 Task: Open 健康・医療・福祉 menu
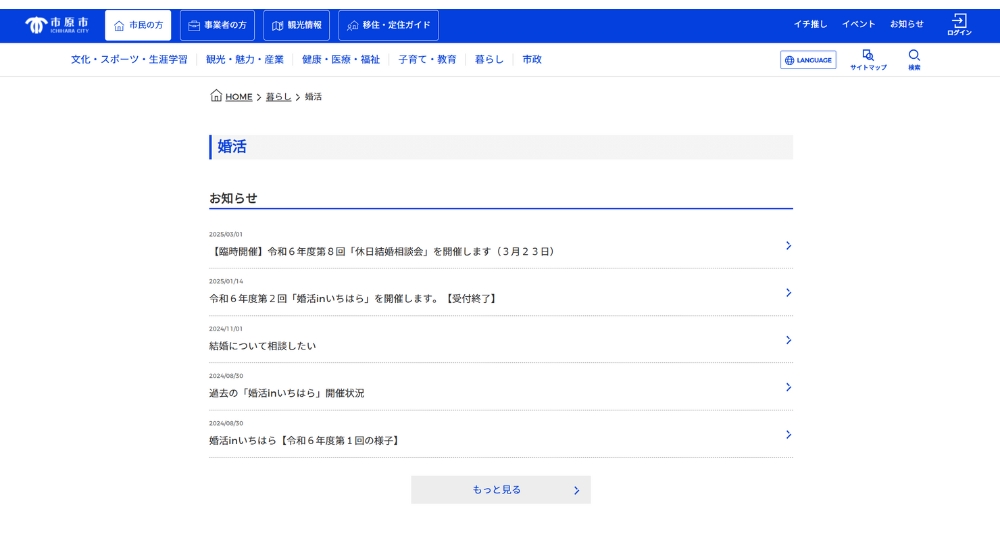coord(341,59)
